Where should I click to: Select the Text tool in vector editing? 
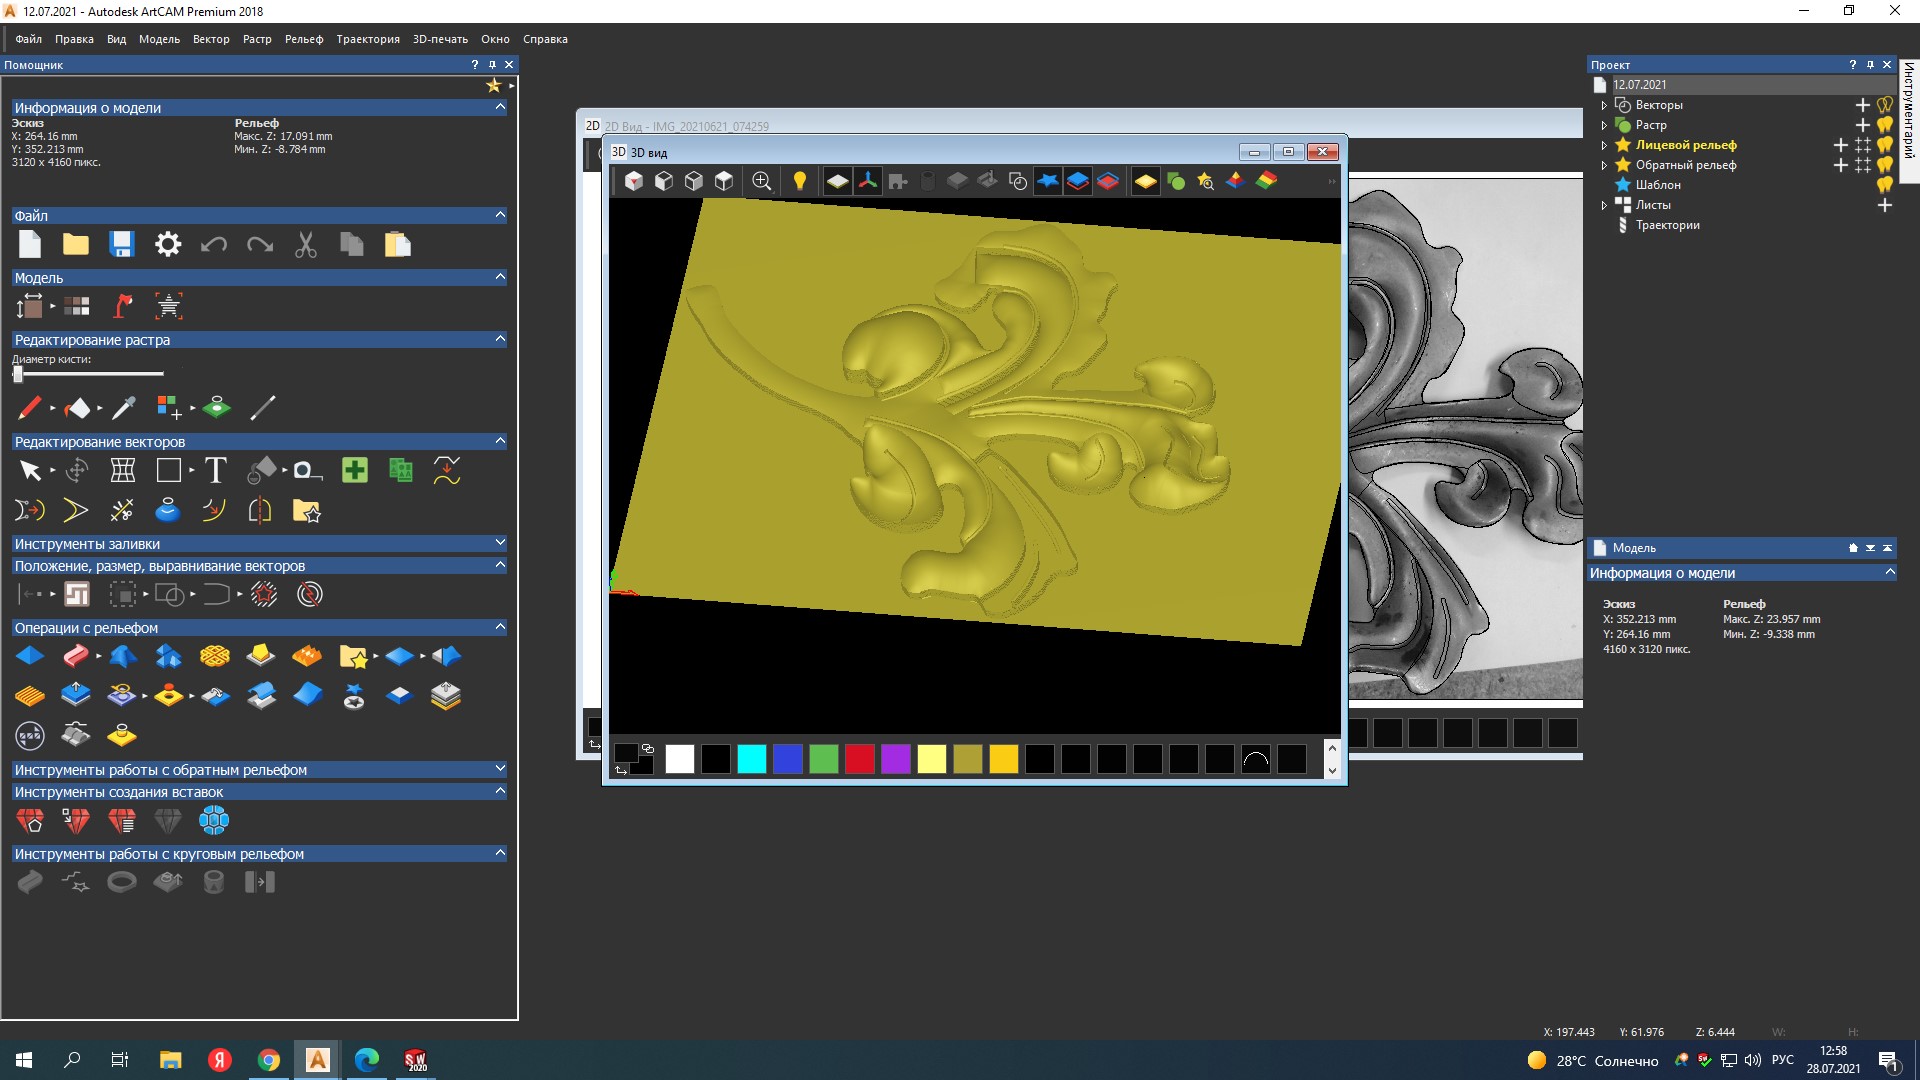215,470
